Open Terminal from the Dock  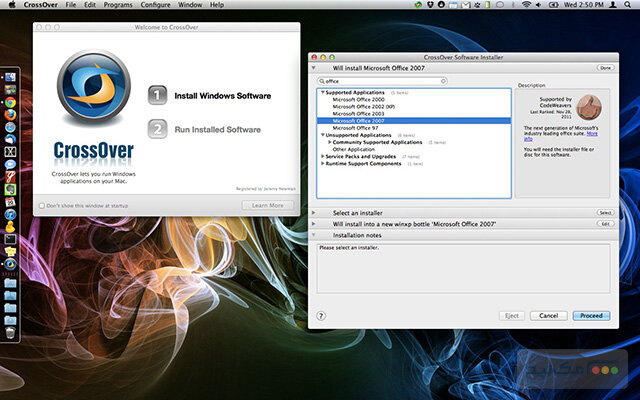click(10, 239)
